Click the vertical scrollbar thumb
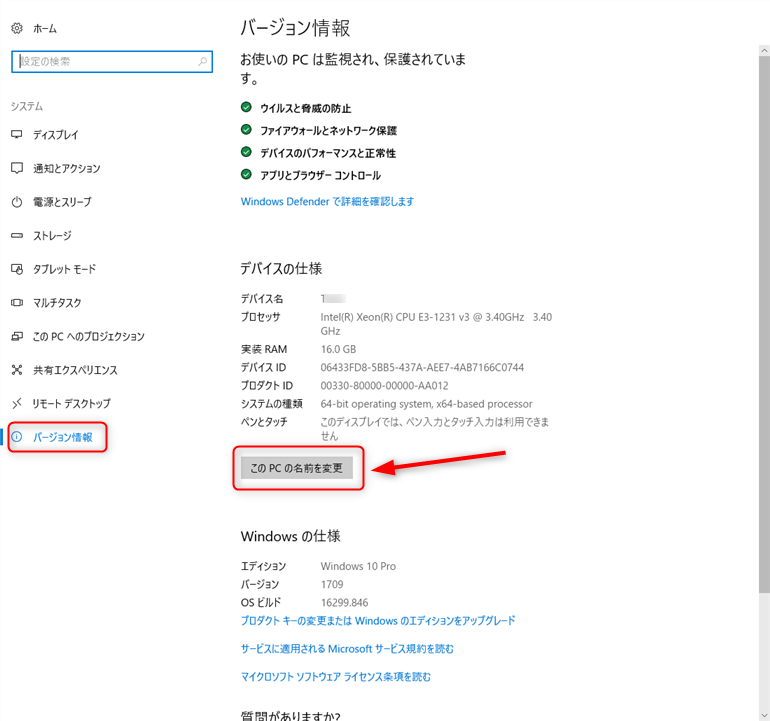Screen dimensions: 770x721 coord(764,324)
